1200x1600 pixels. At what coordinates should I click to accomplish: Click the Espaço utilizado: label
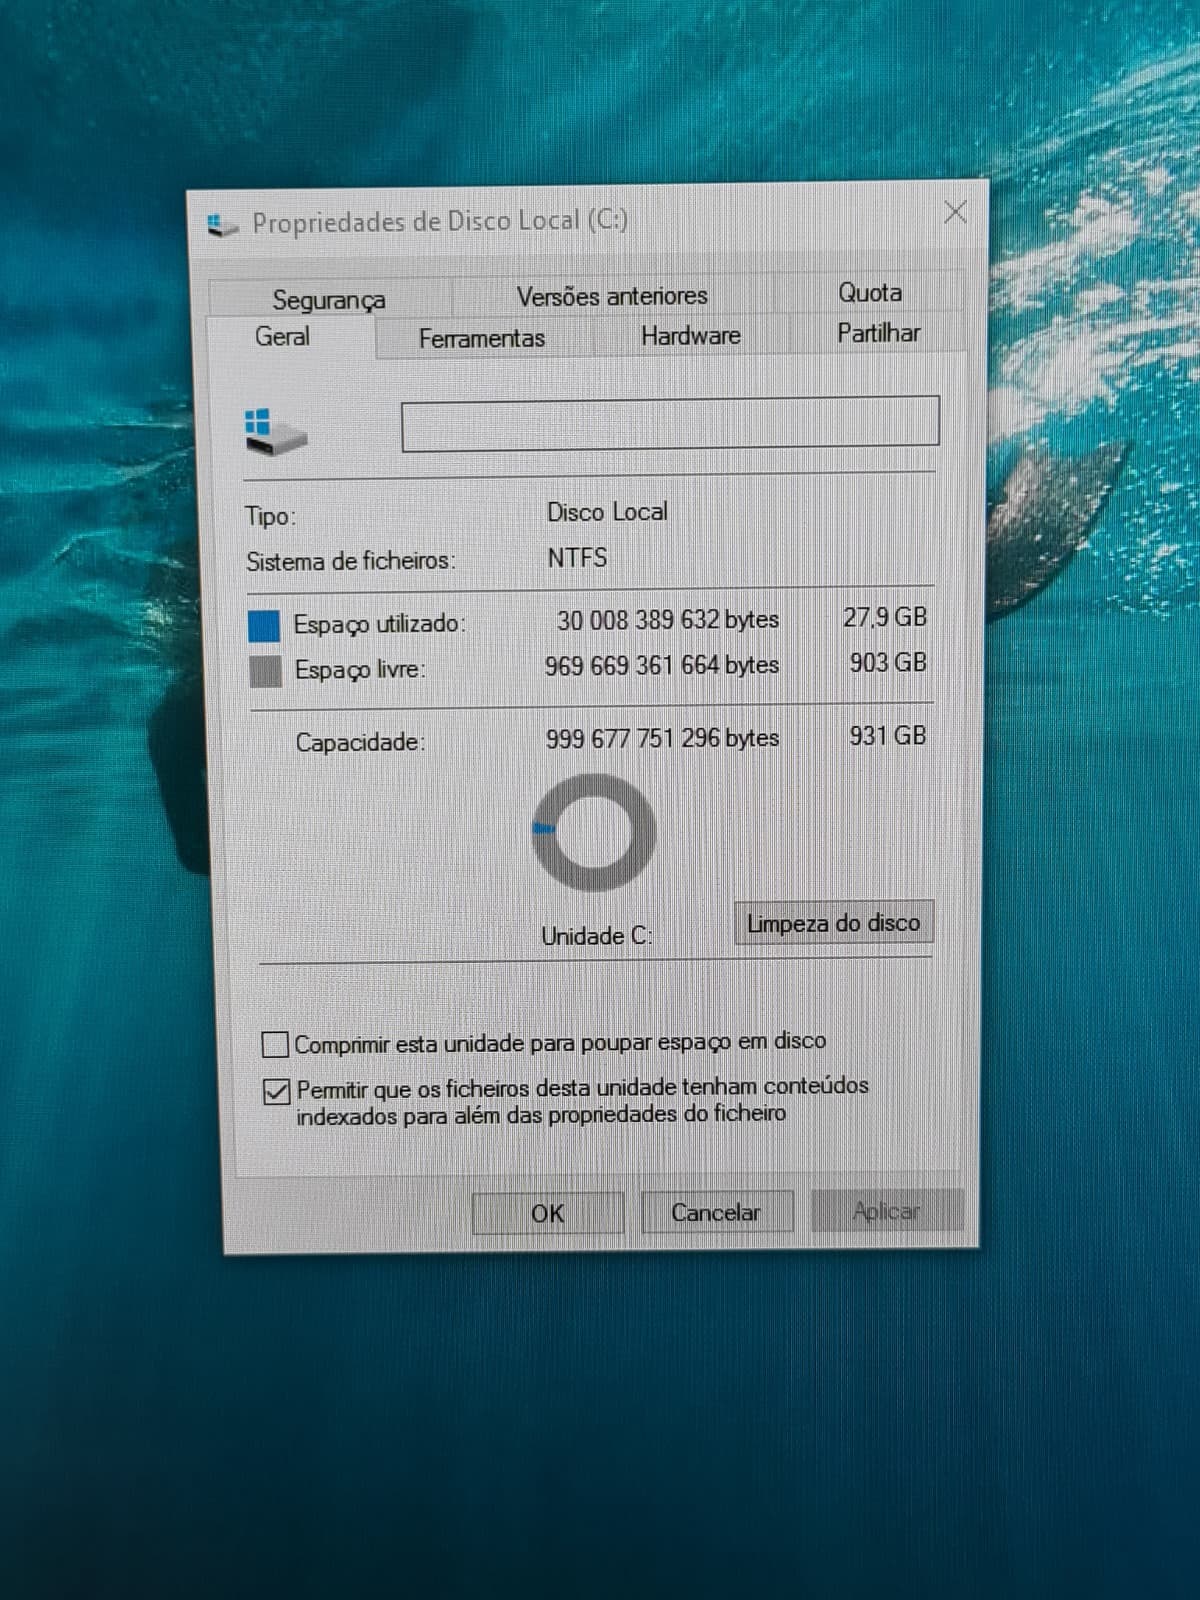[379, 624]
